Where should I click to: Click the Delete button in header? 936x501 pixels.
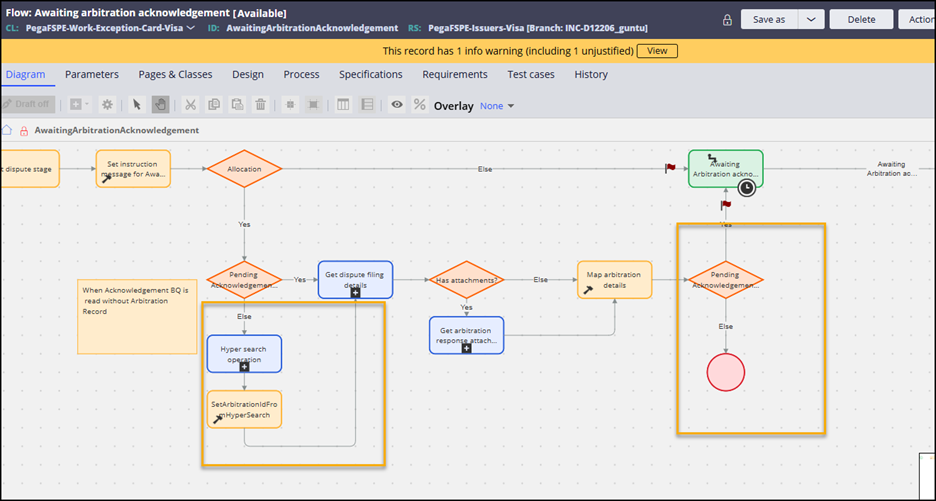tap(861, 19)
